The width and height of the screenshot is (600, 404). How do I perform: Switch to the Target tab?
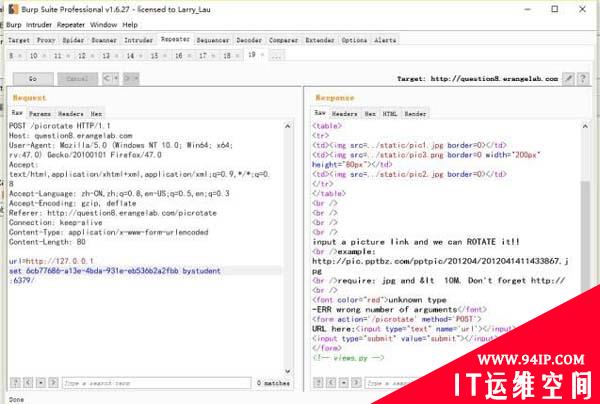(x=19, y=40)
